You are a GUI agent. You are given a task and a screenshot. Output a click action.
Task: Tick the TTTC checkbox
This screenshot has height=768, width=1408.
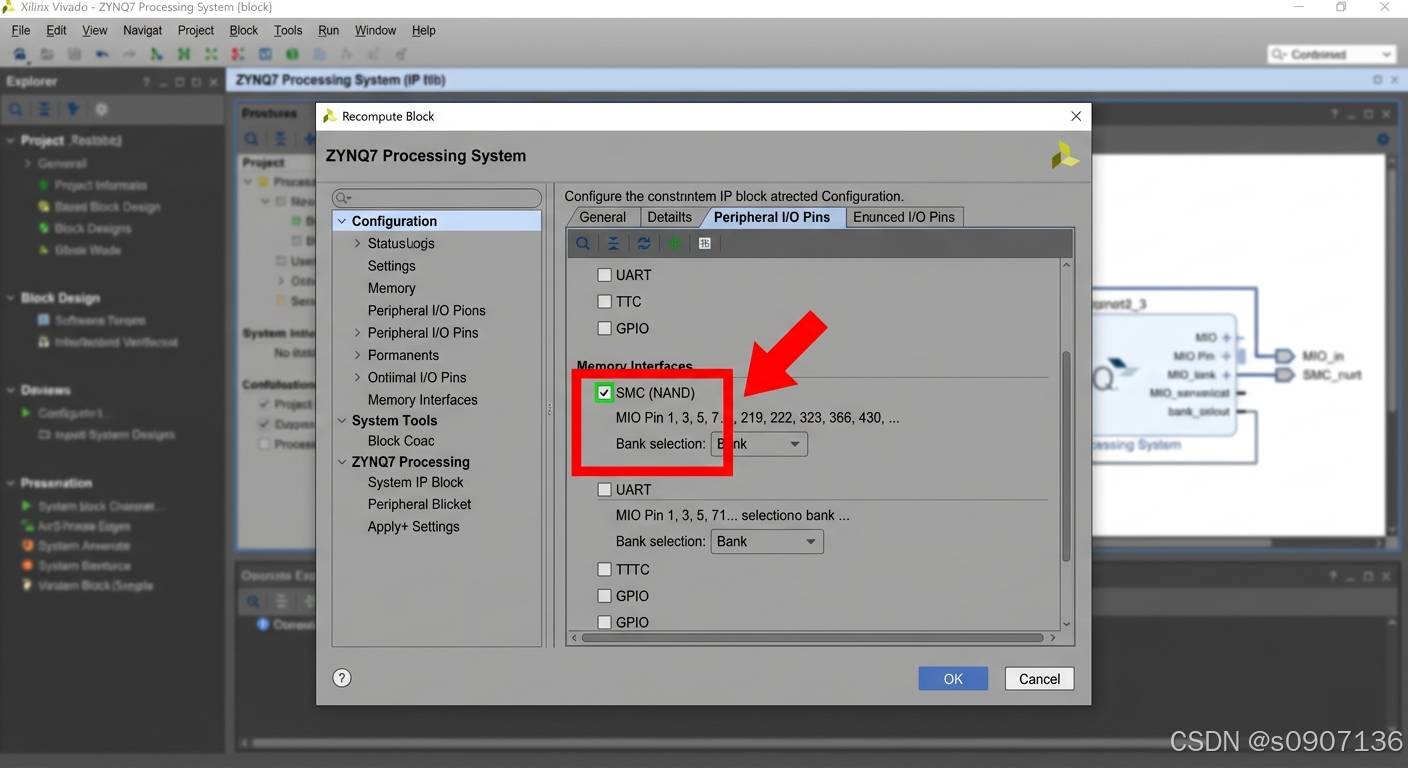click(x=604, y=569)
